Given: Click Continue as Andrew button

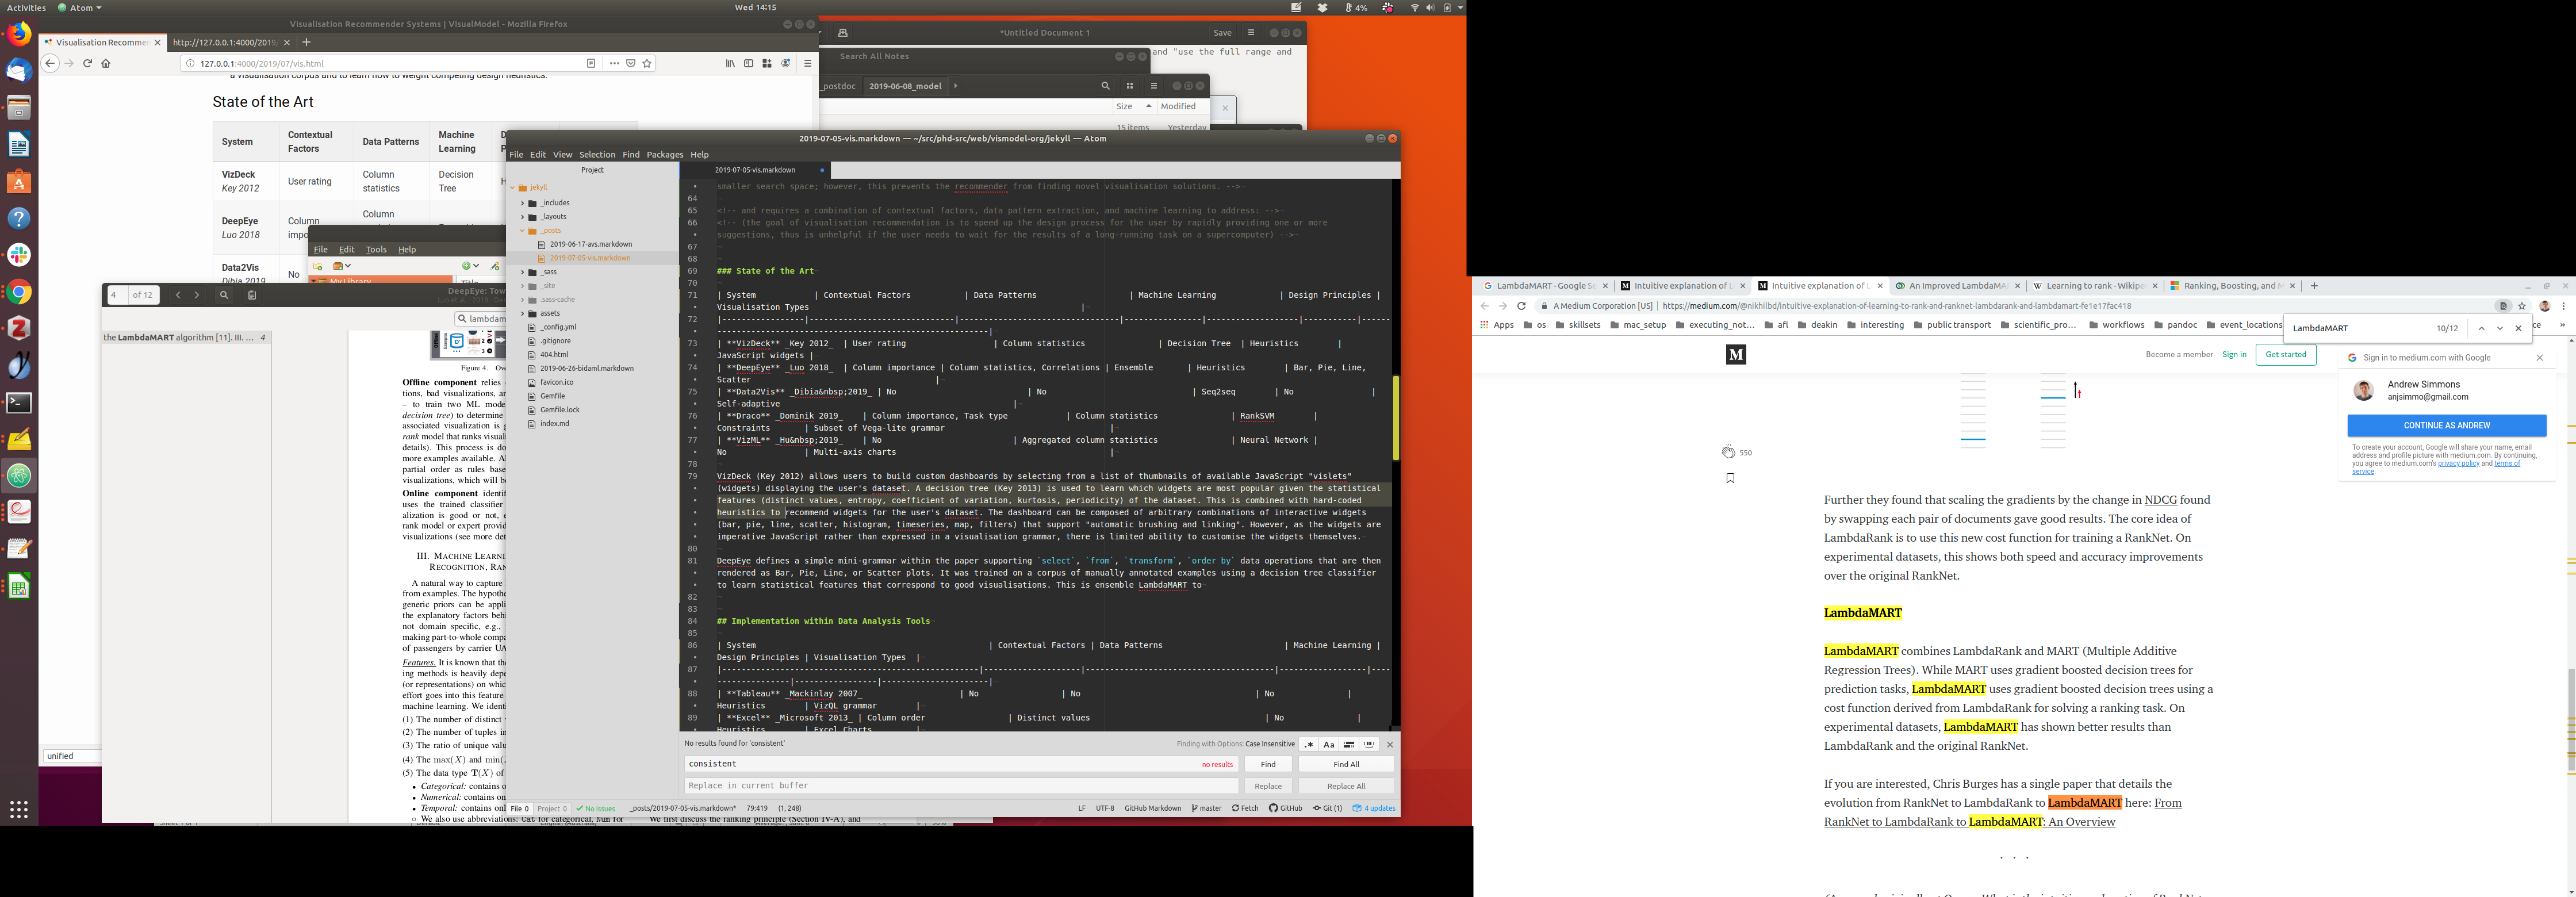Looking at the screenshot, I should click(x=2446, y=425).
